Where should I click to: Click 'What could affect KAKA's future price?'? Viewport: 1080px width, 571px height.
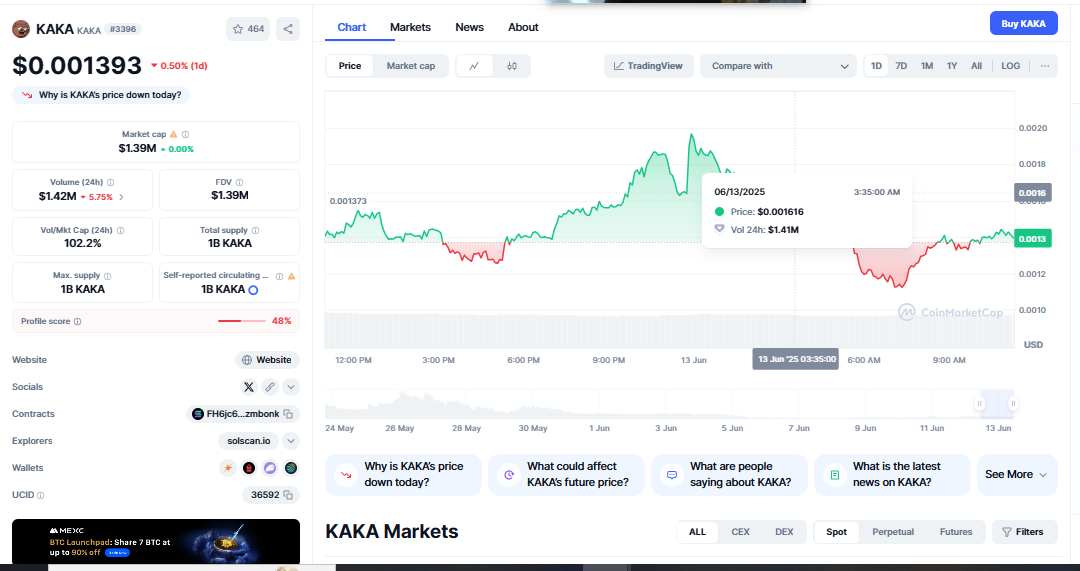click(566, 475)
